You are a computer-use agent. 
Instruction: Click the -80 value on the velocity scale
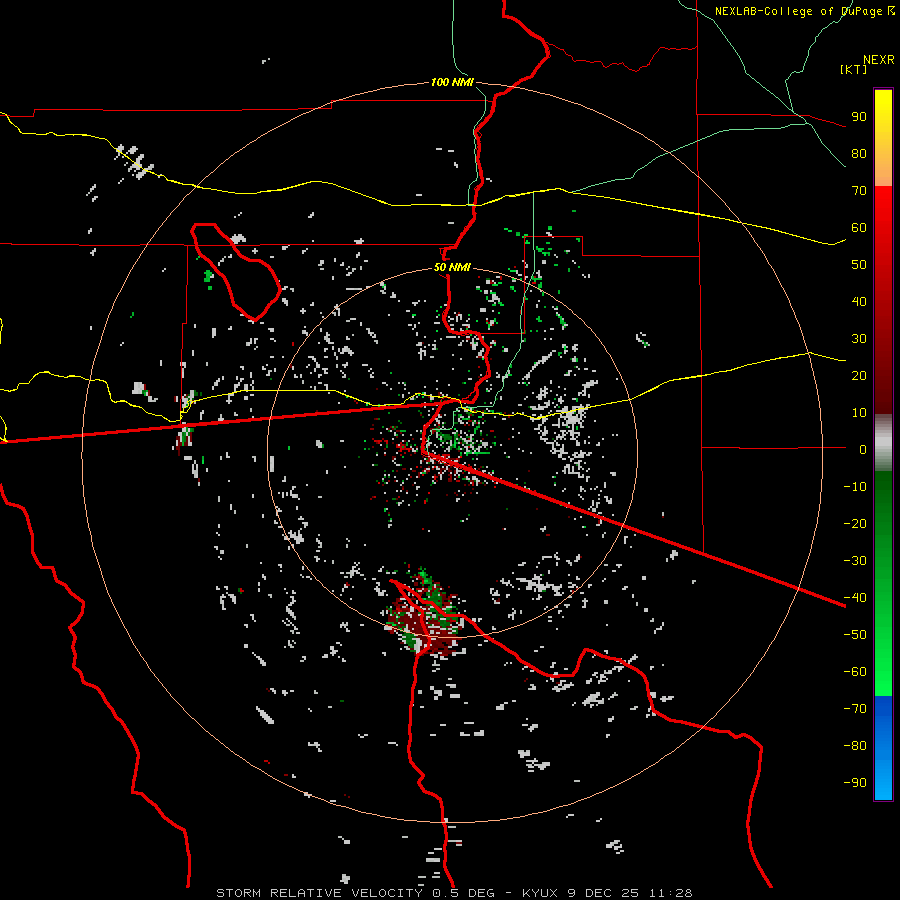pos(855,746)
